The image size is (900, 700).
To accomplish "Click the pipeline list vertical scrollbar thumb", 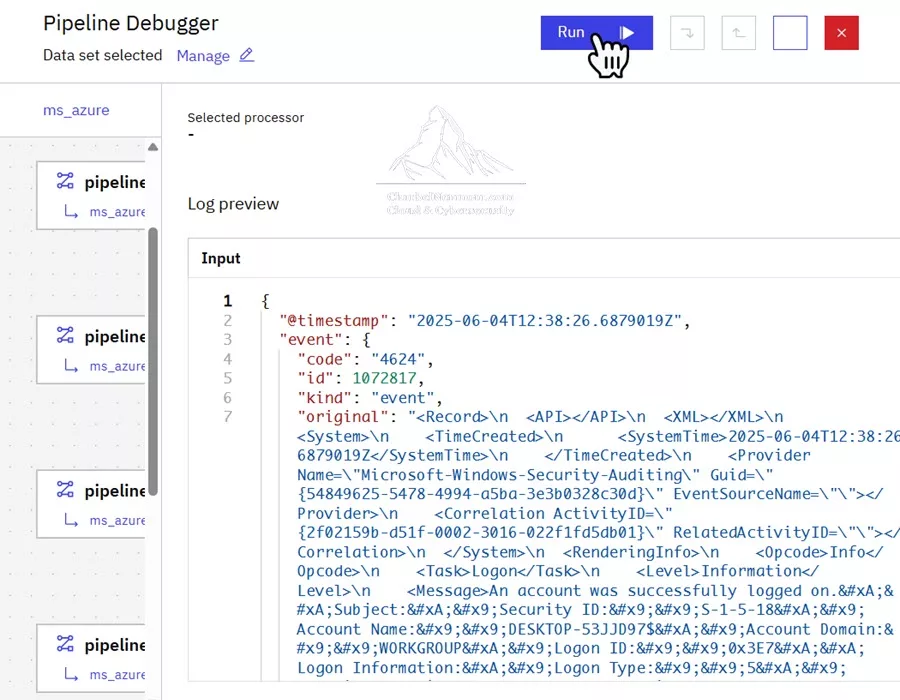I will (x=153, y=361).
